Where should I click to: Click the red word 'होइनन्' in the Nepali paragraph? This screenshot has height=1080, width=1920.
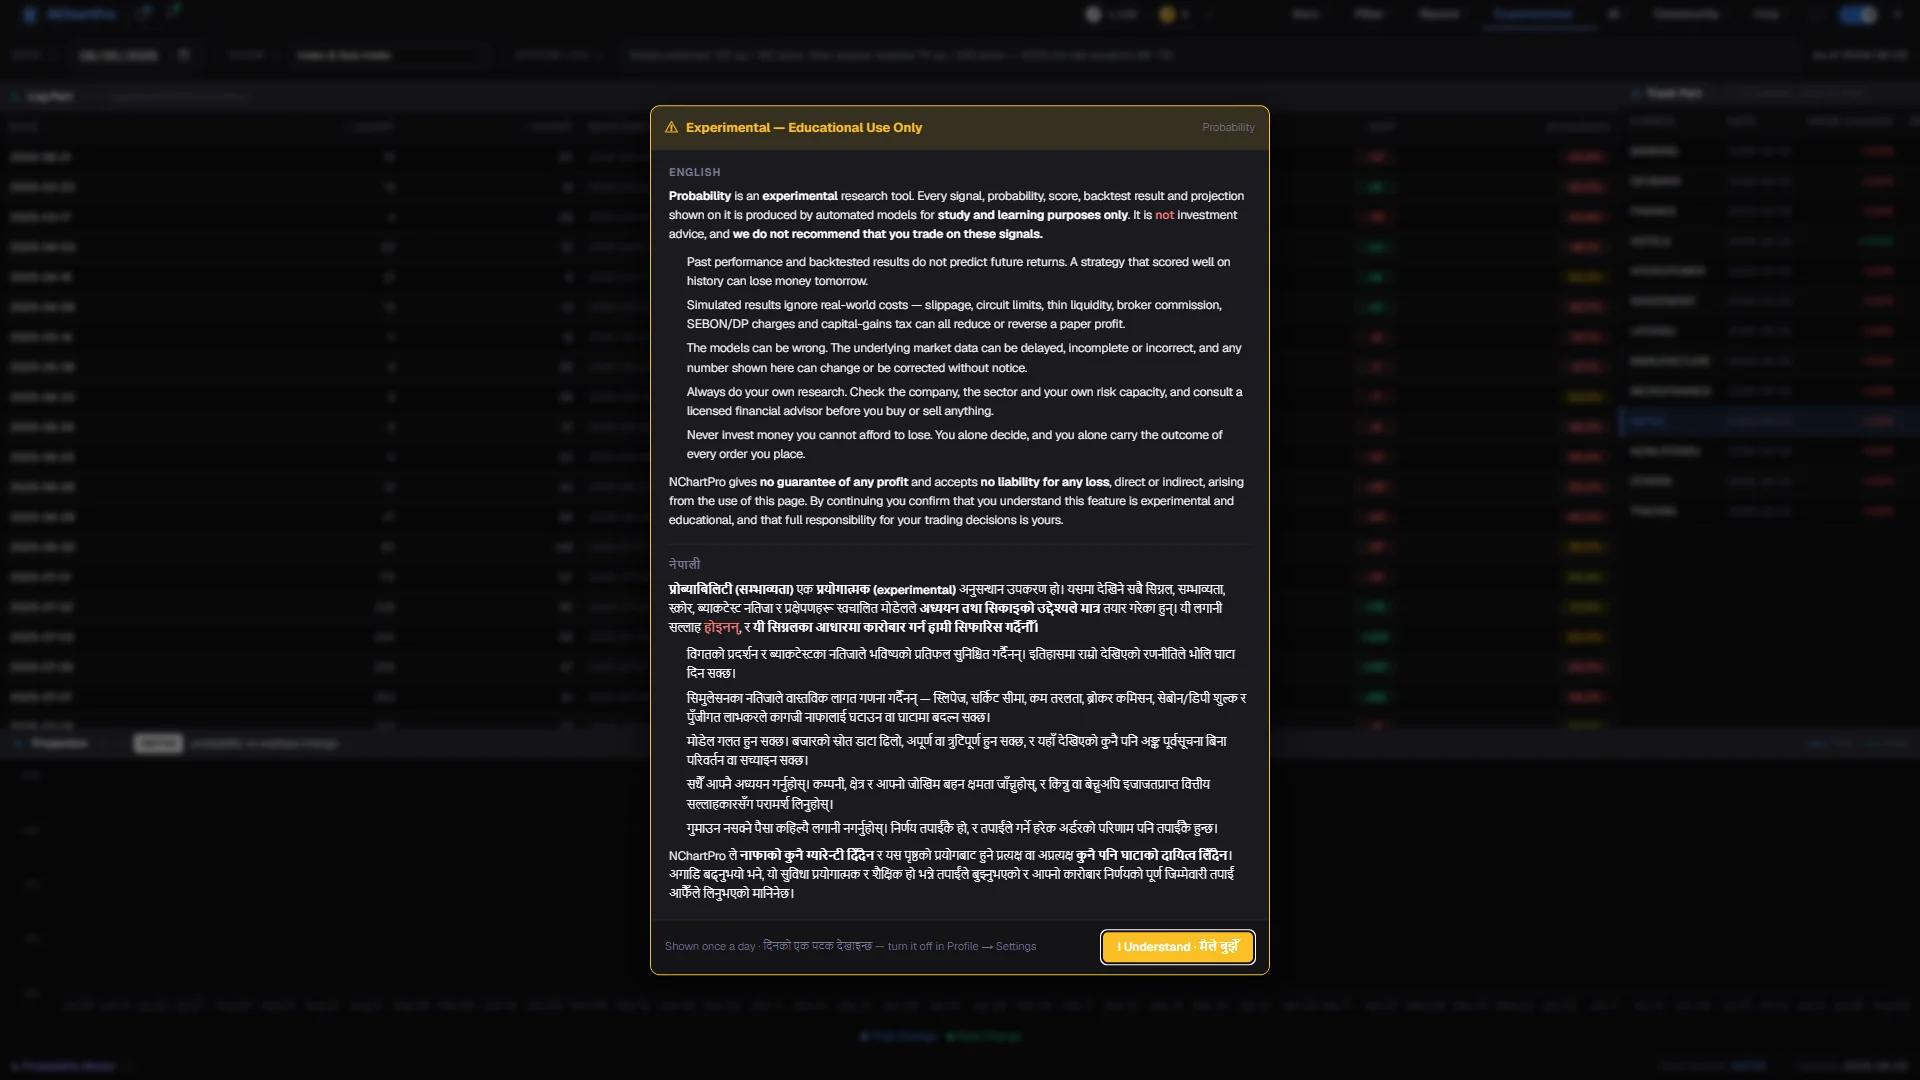pyautogui.click(x=721, y=627)
